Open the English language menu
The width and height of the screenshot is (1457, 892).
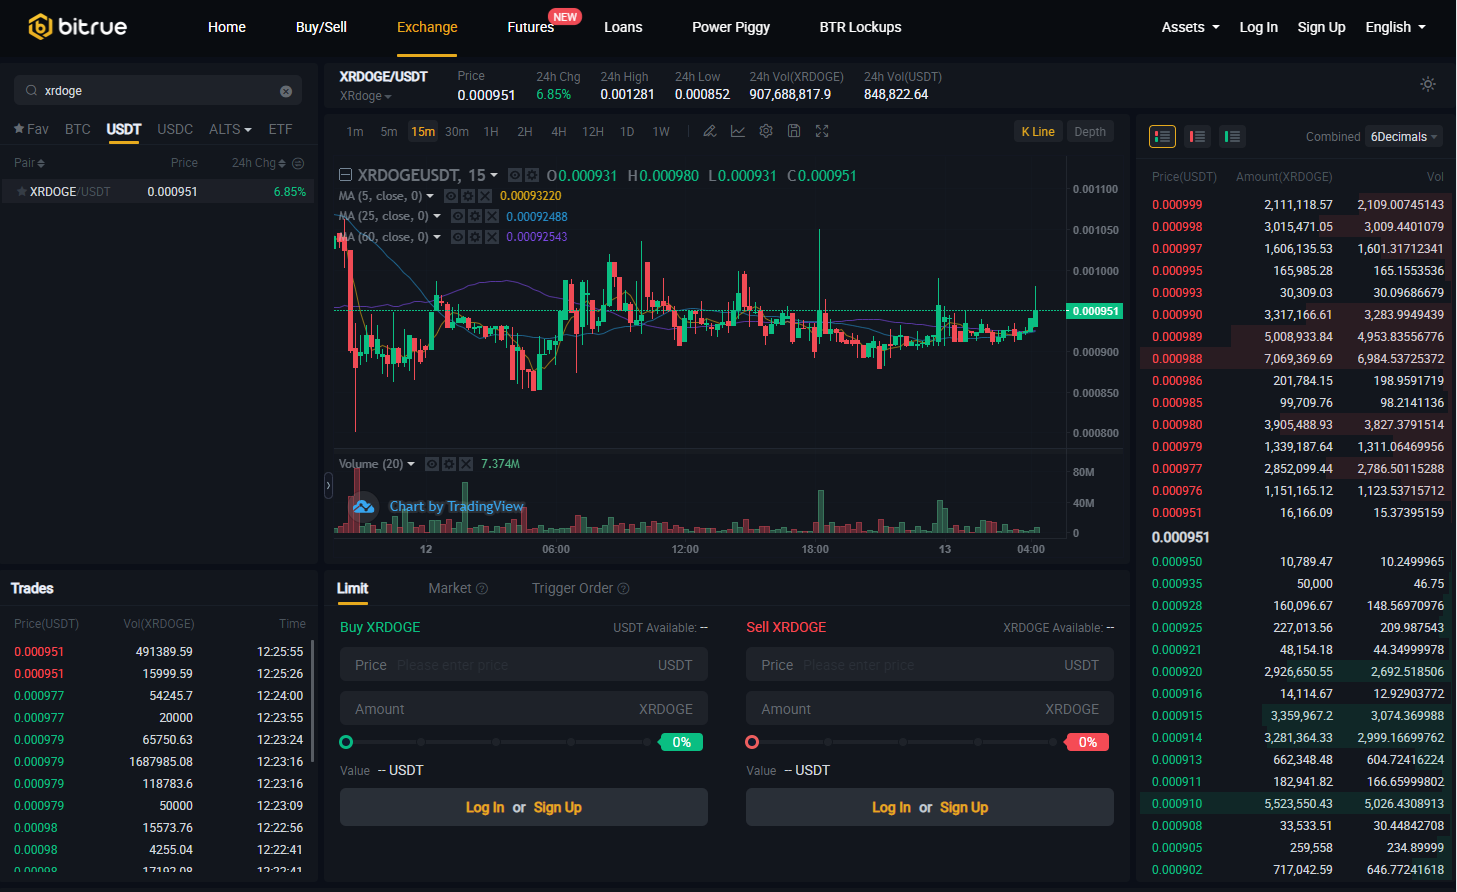point(1395,27)
